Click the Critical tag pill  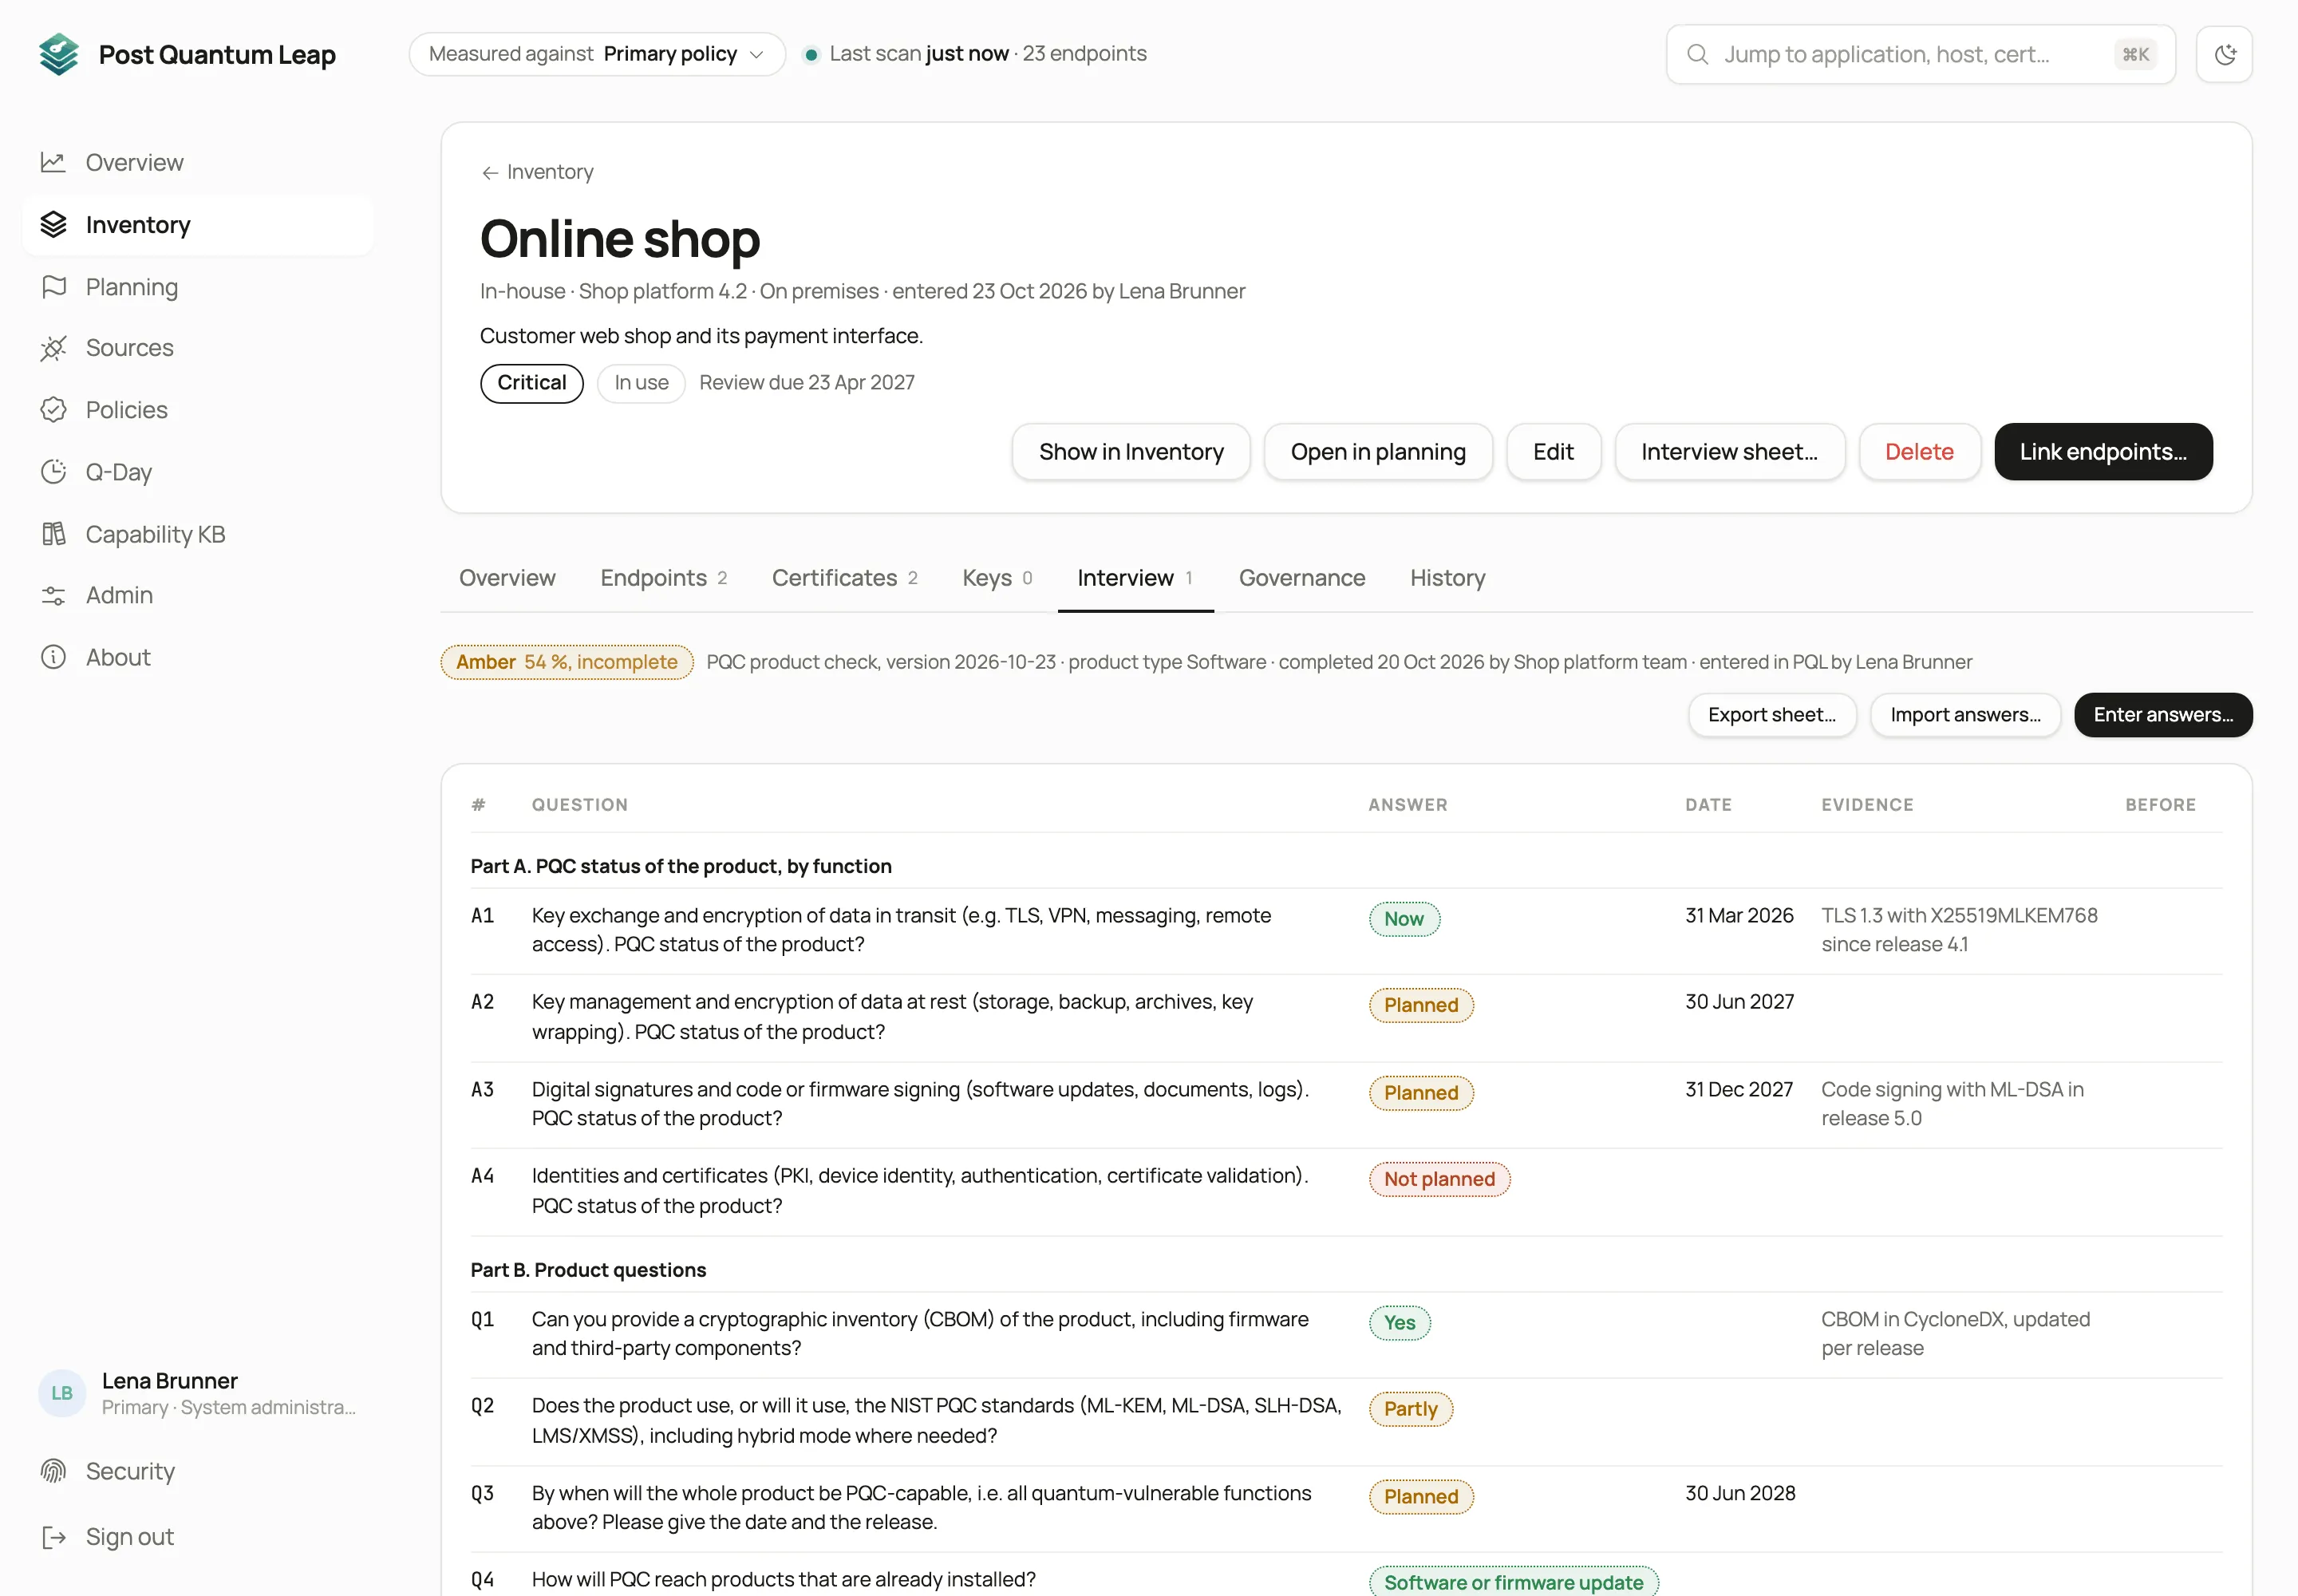[x=532, y=383]
